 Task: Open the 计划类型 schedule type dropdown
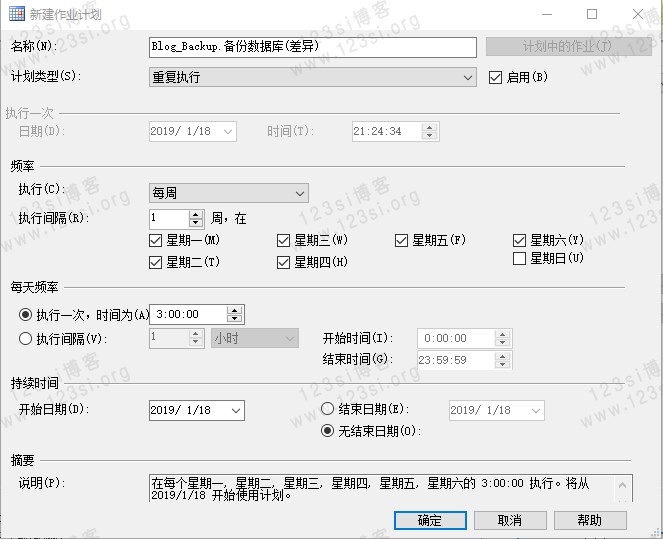[x=468, y=77]
